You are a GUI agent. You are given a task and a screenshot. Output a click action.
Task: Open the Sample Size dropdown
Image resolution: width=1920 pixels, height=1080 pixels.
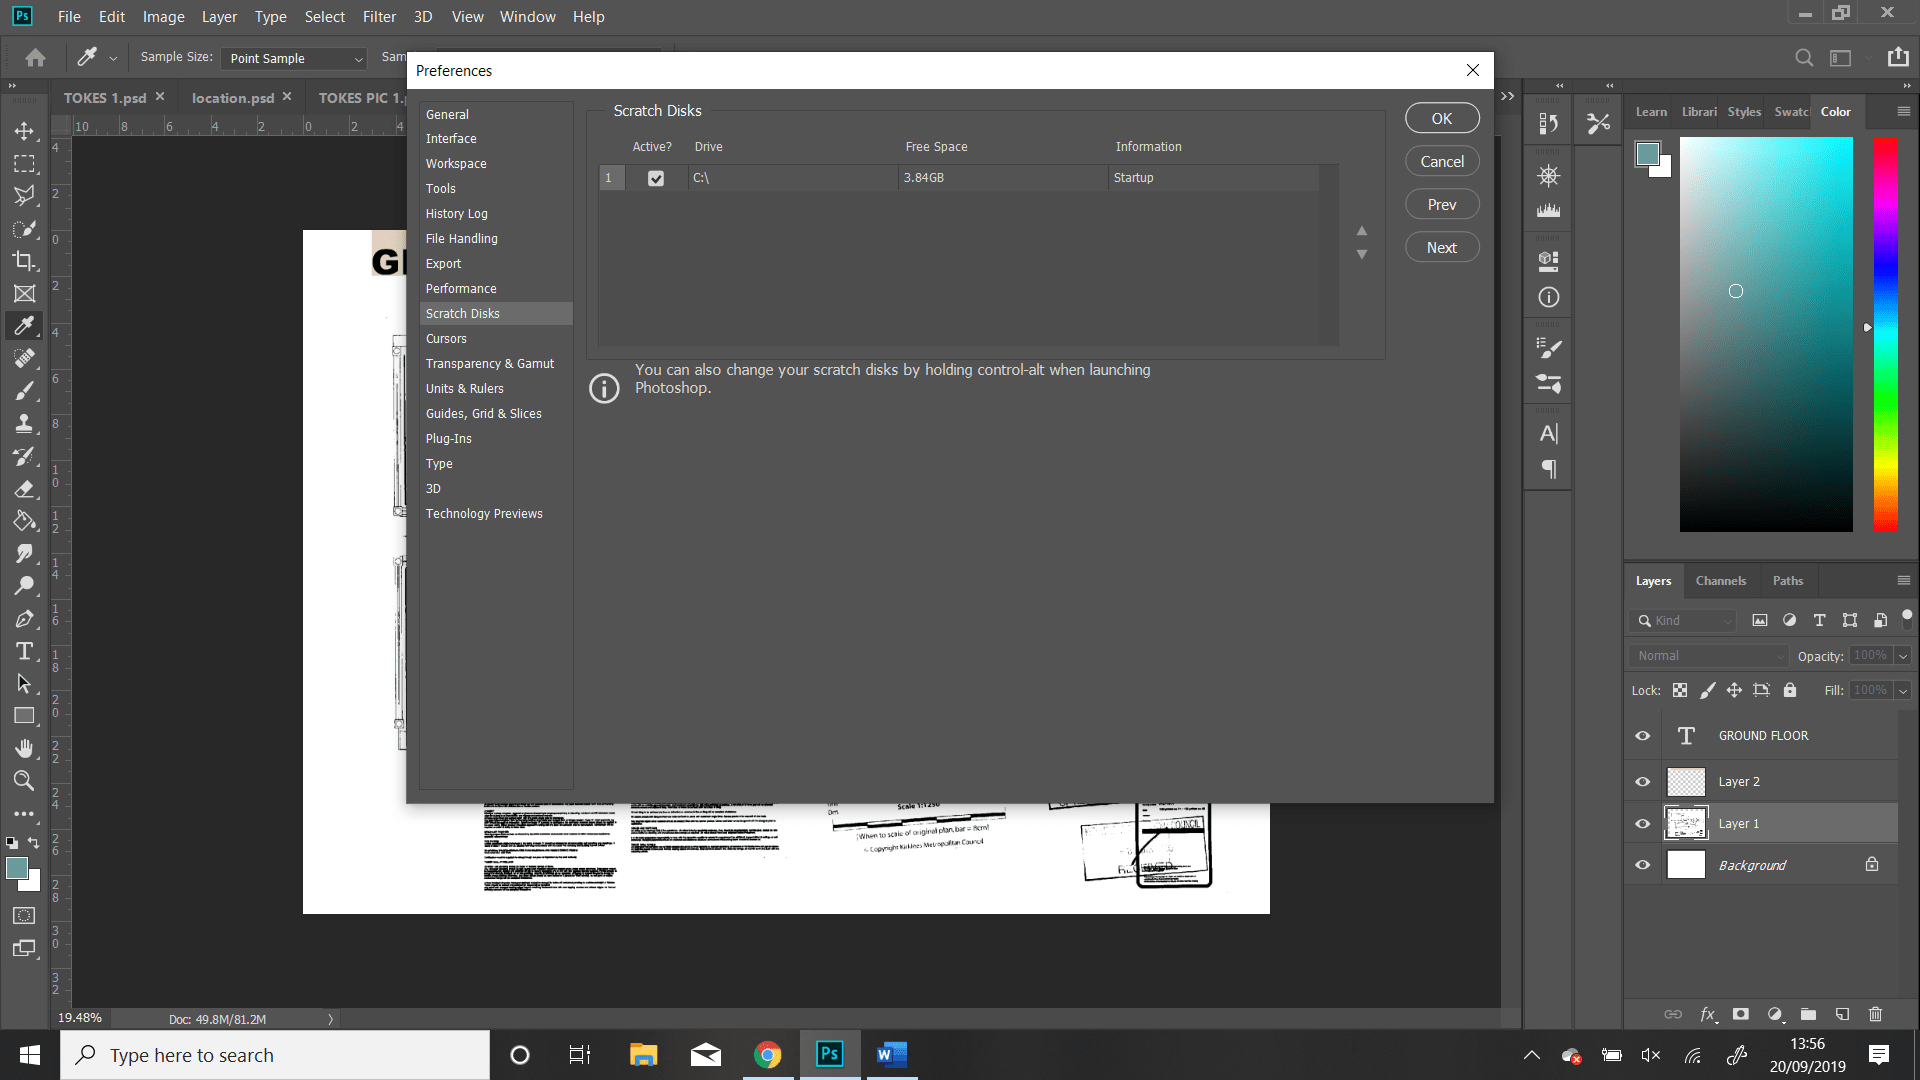pyautogui.click(x=293, y=58)
